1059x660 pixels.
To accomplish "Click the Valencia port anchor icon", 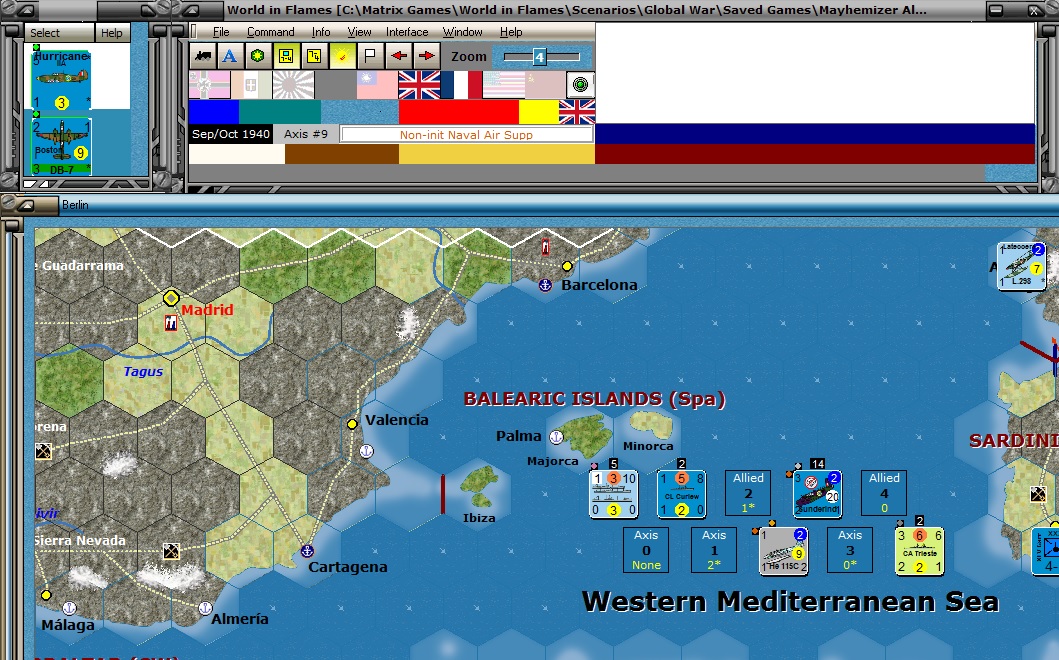I will tap(367, 451).
